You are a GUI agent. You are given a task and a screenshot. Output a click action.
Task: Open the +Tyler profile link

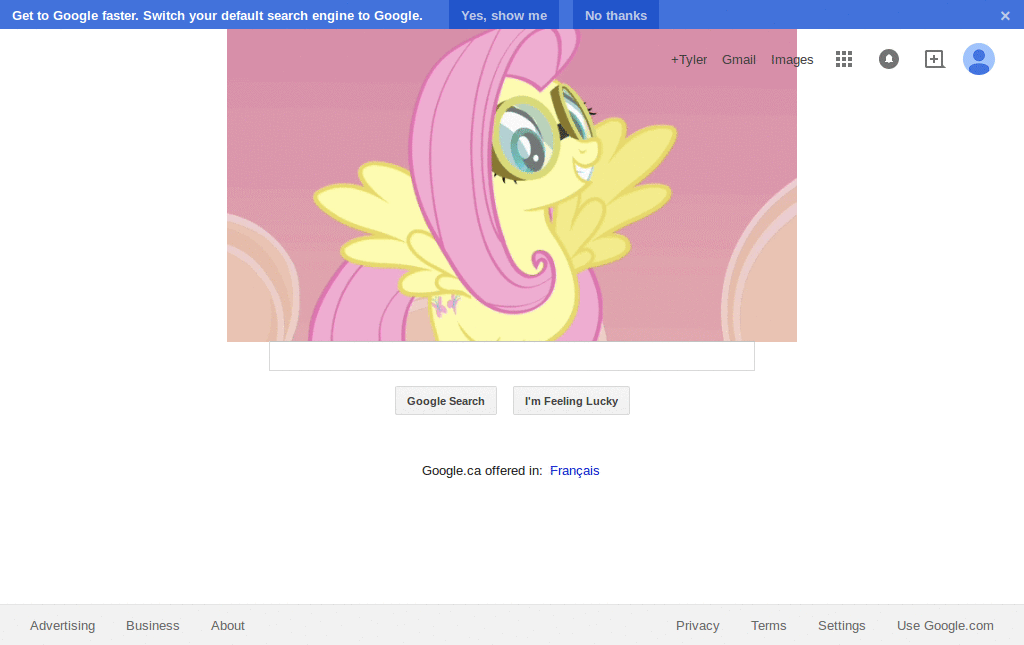pyautogui.click(x=689, y=60)
